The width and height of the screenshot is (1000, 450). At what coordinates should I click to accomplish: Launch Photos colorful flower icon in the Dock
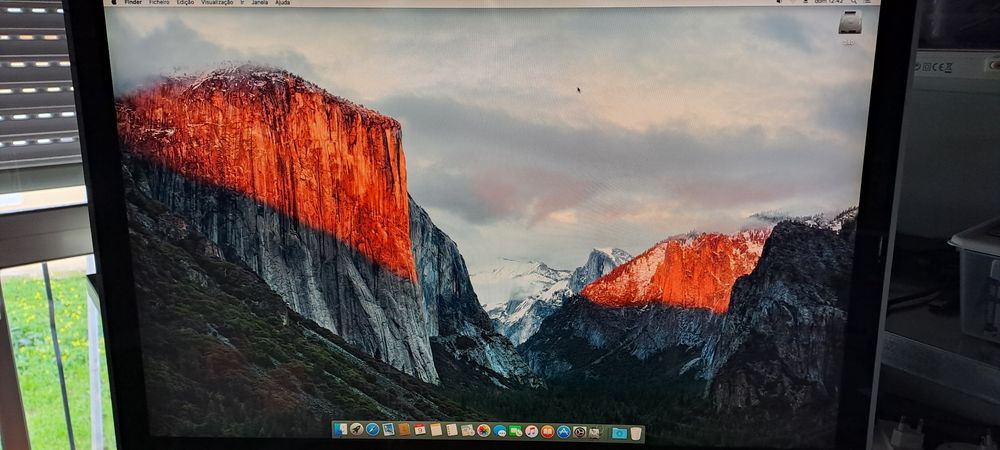click(x=483, y=430)
